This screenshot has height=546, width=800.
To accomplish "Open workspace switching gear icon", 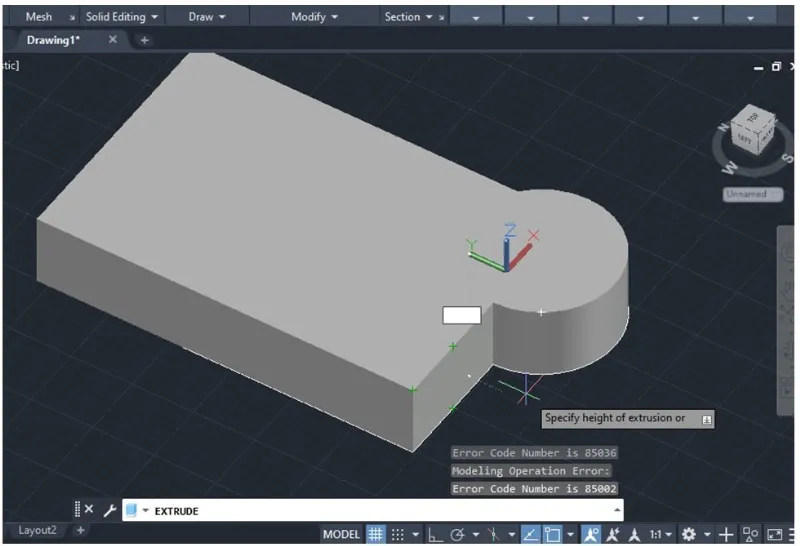I will tap(689, 534).
